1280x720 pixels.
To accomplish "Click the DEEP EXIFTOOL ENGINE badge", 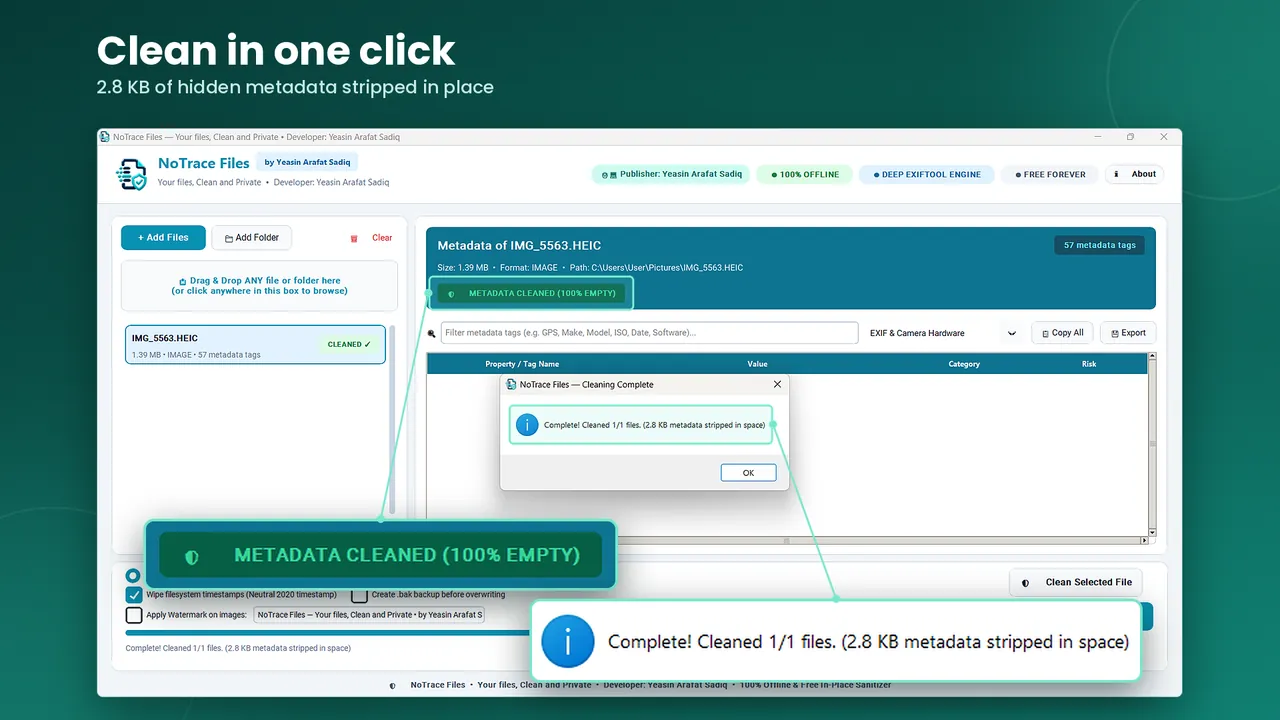I will 927,174.
